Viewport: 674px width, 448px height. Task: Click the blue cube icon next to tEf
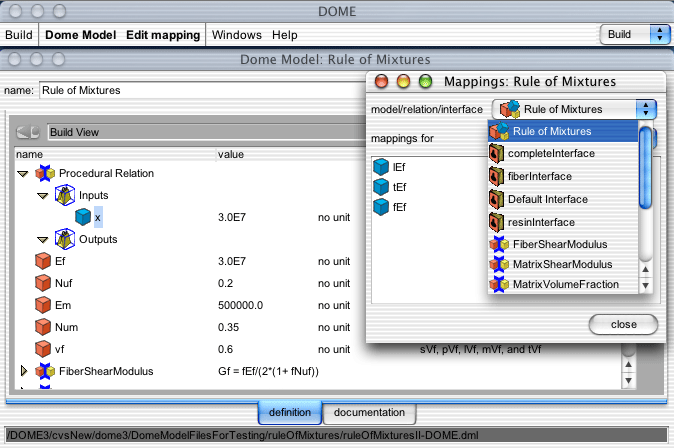pyautogui.click(x=381, y=187)
